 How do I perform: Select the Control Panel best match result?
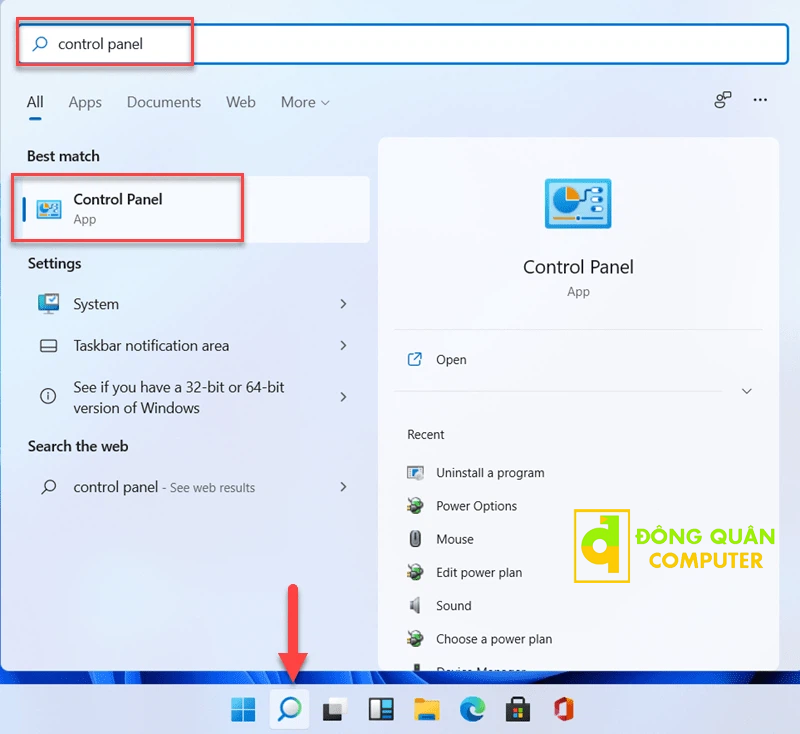pyautogui.click(x=192, y=209)
